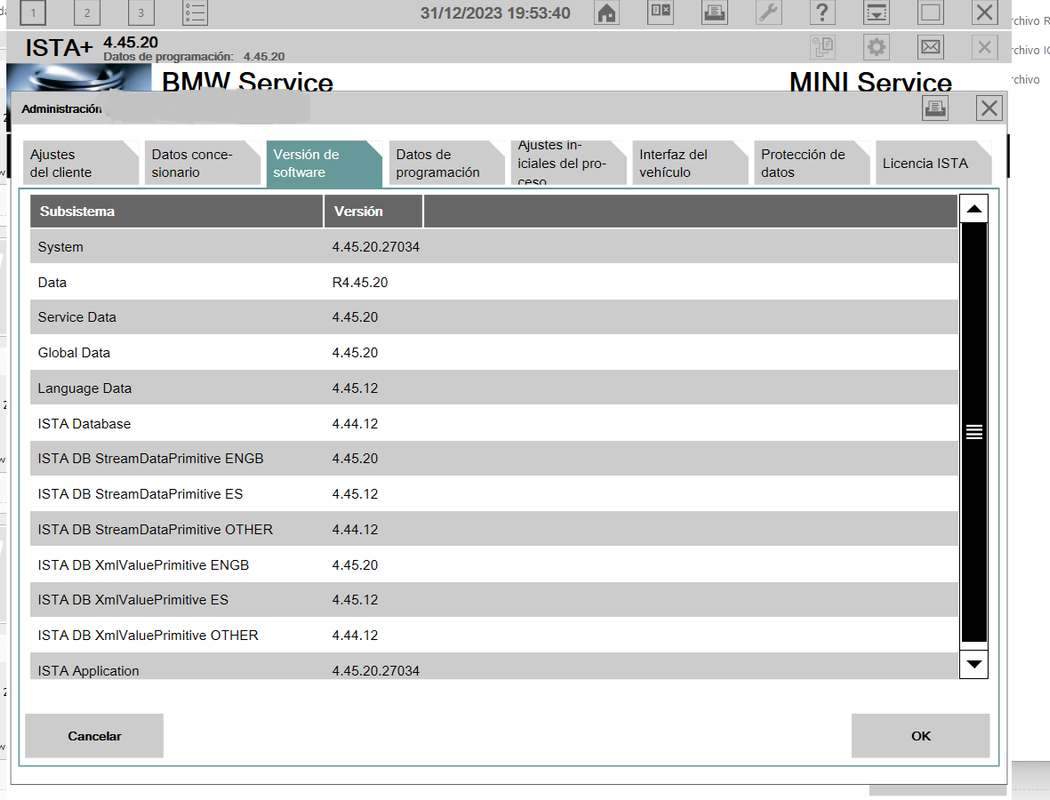Click the Cancelar button
1050x800 pixels.
(x=94, y=736)
